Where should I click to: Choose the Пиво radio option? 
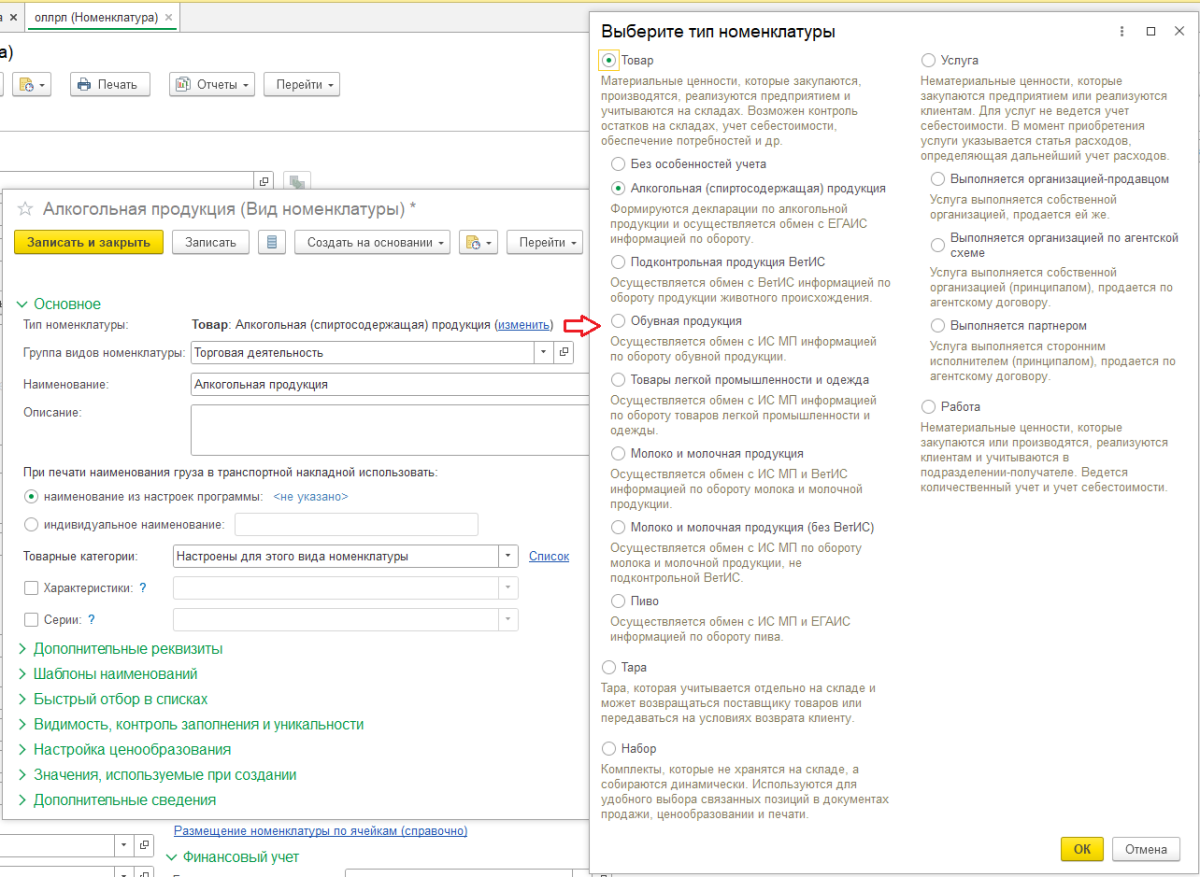[x=619, y=601]
